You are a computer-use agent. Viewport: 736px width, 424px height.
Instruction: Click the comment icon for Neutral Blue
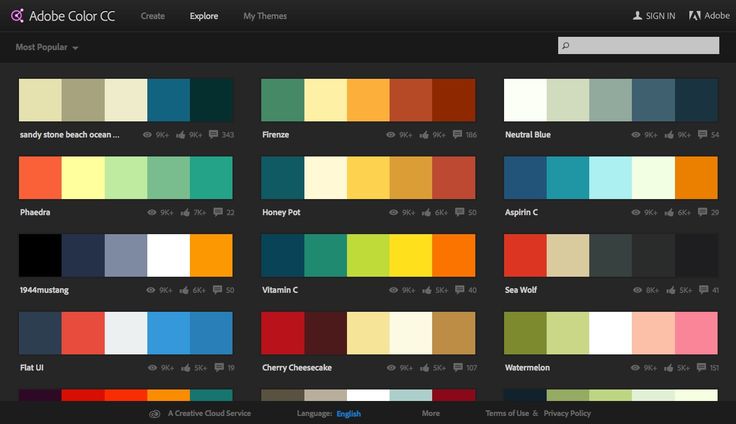pos(703,134)
